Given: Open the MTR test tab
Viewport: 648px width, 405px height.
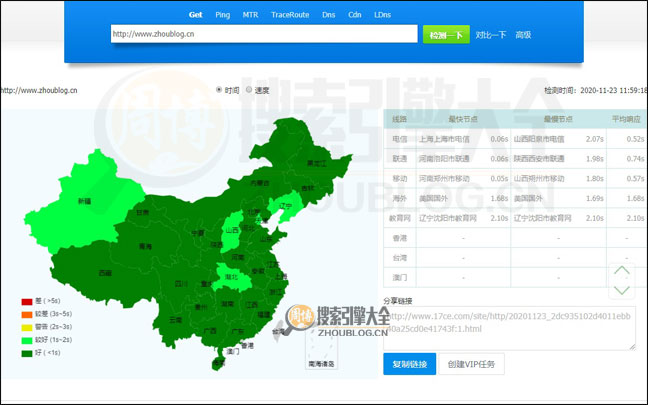Looking at the screenshot, I should tap(250, 15).
